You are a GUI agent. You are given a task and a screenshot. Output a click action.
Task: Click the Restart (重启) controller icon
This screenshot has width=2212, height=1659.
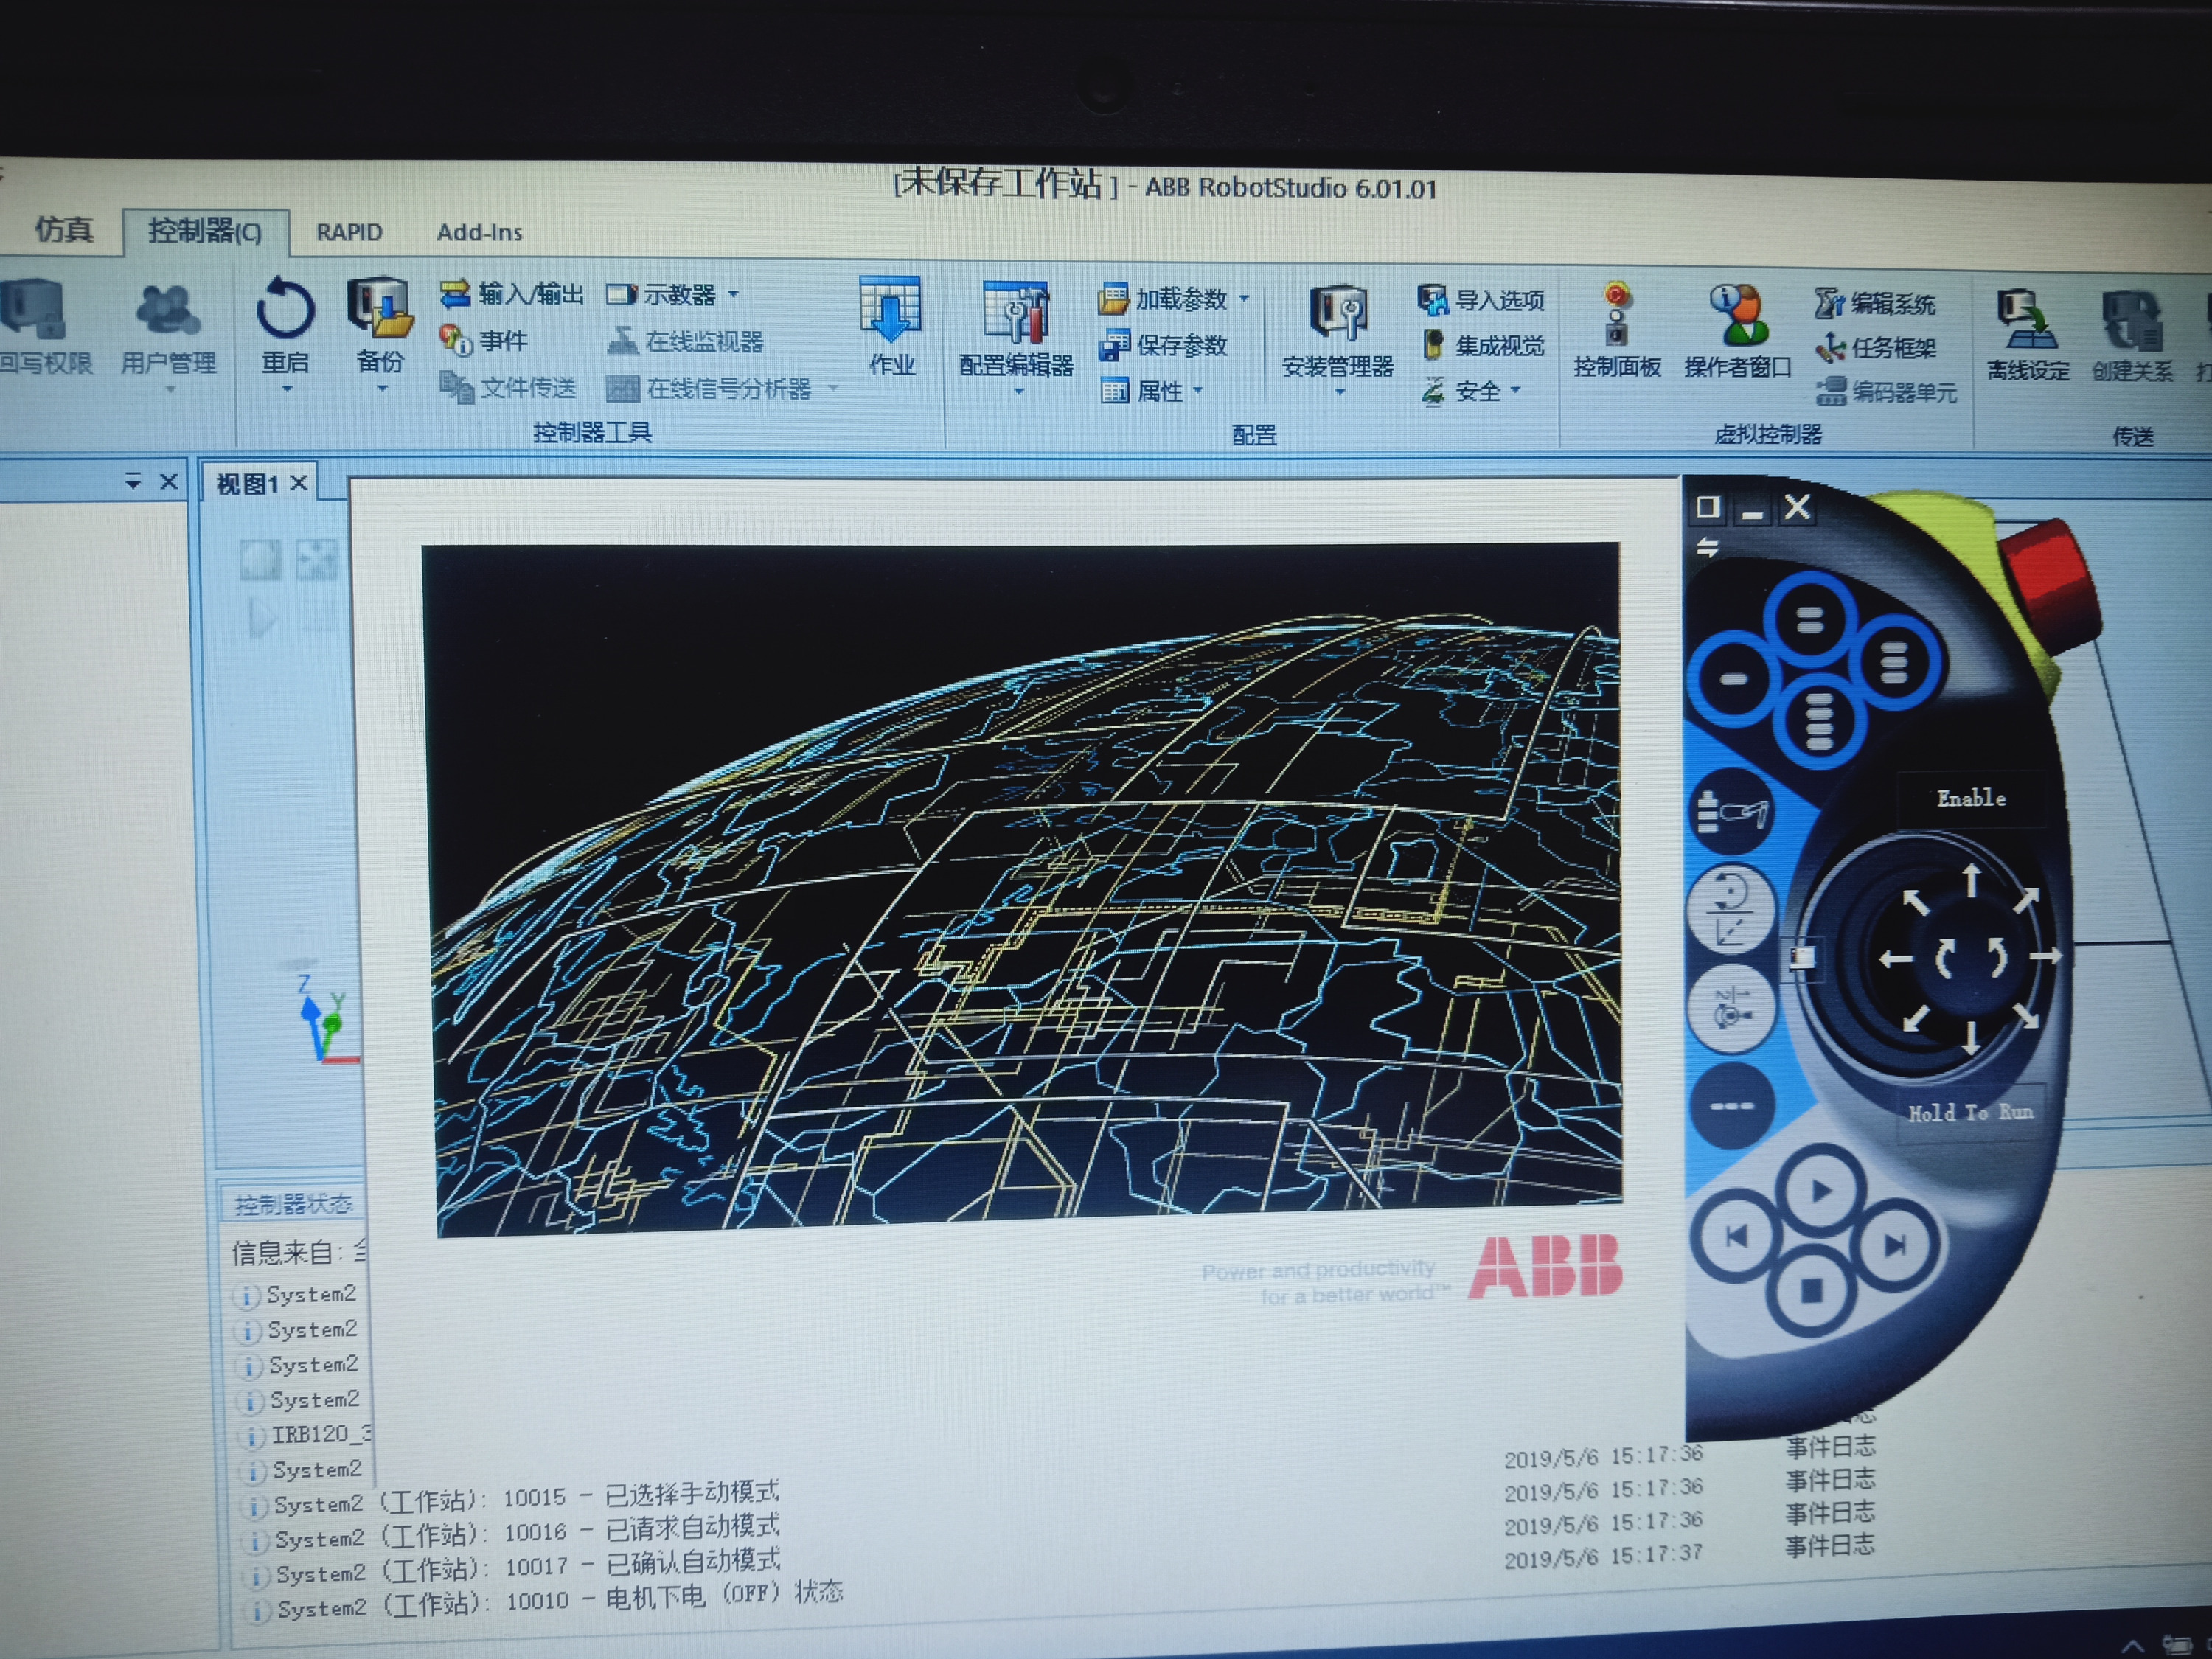(x=285, y=310)
